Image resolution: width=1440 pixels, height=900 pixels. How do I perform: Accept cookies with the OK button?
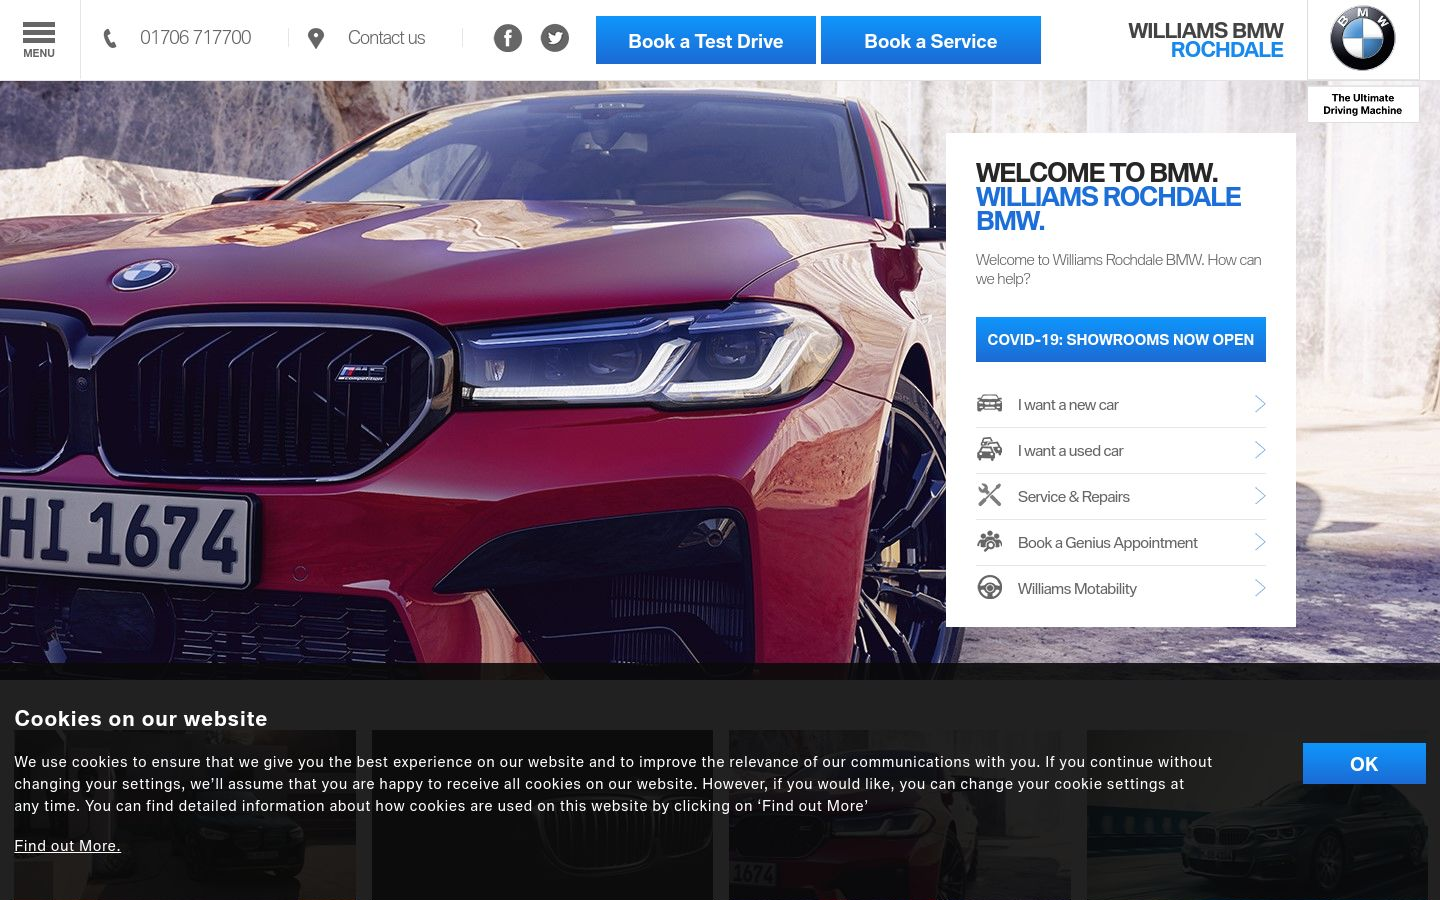tap(1364, 764)
